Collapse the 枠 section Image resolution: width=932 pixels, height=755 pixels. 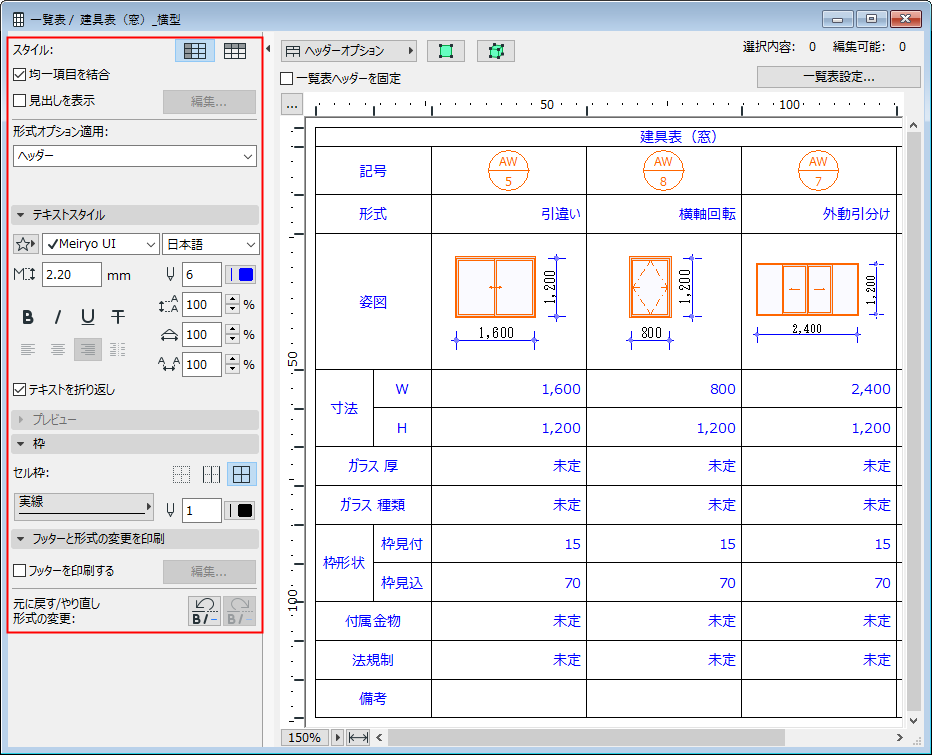click(x=135, y=444)
